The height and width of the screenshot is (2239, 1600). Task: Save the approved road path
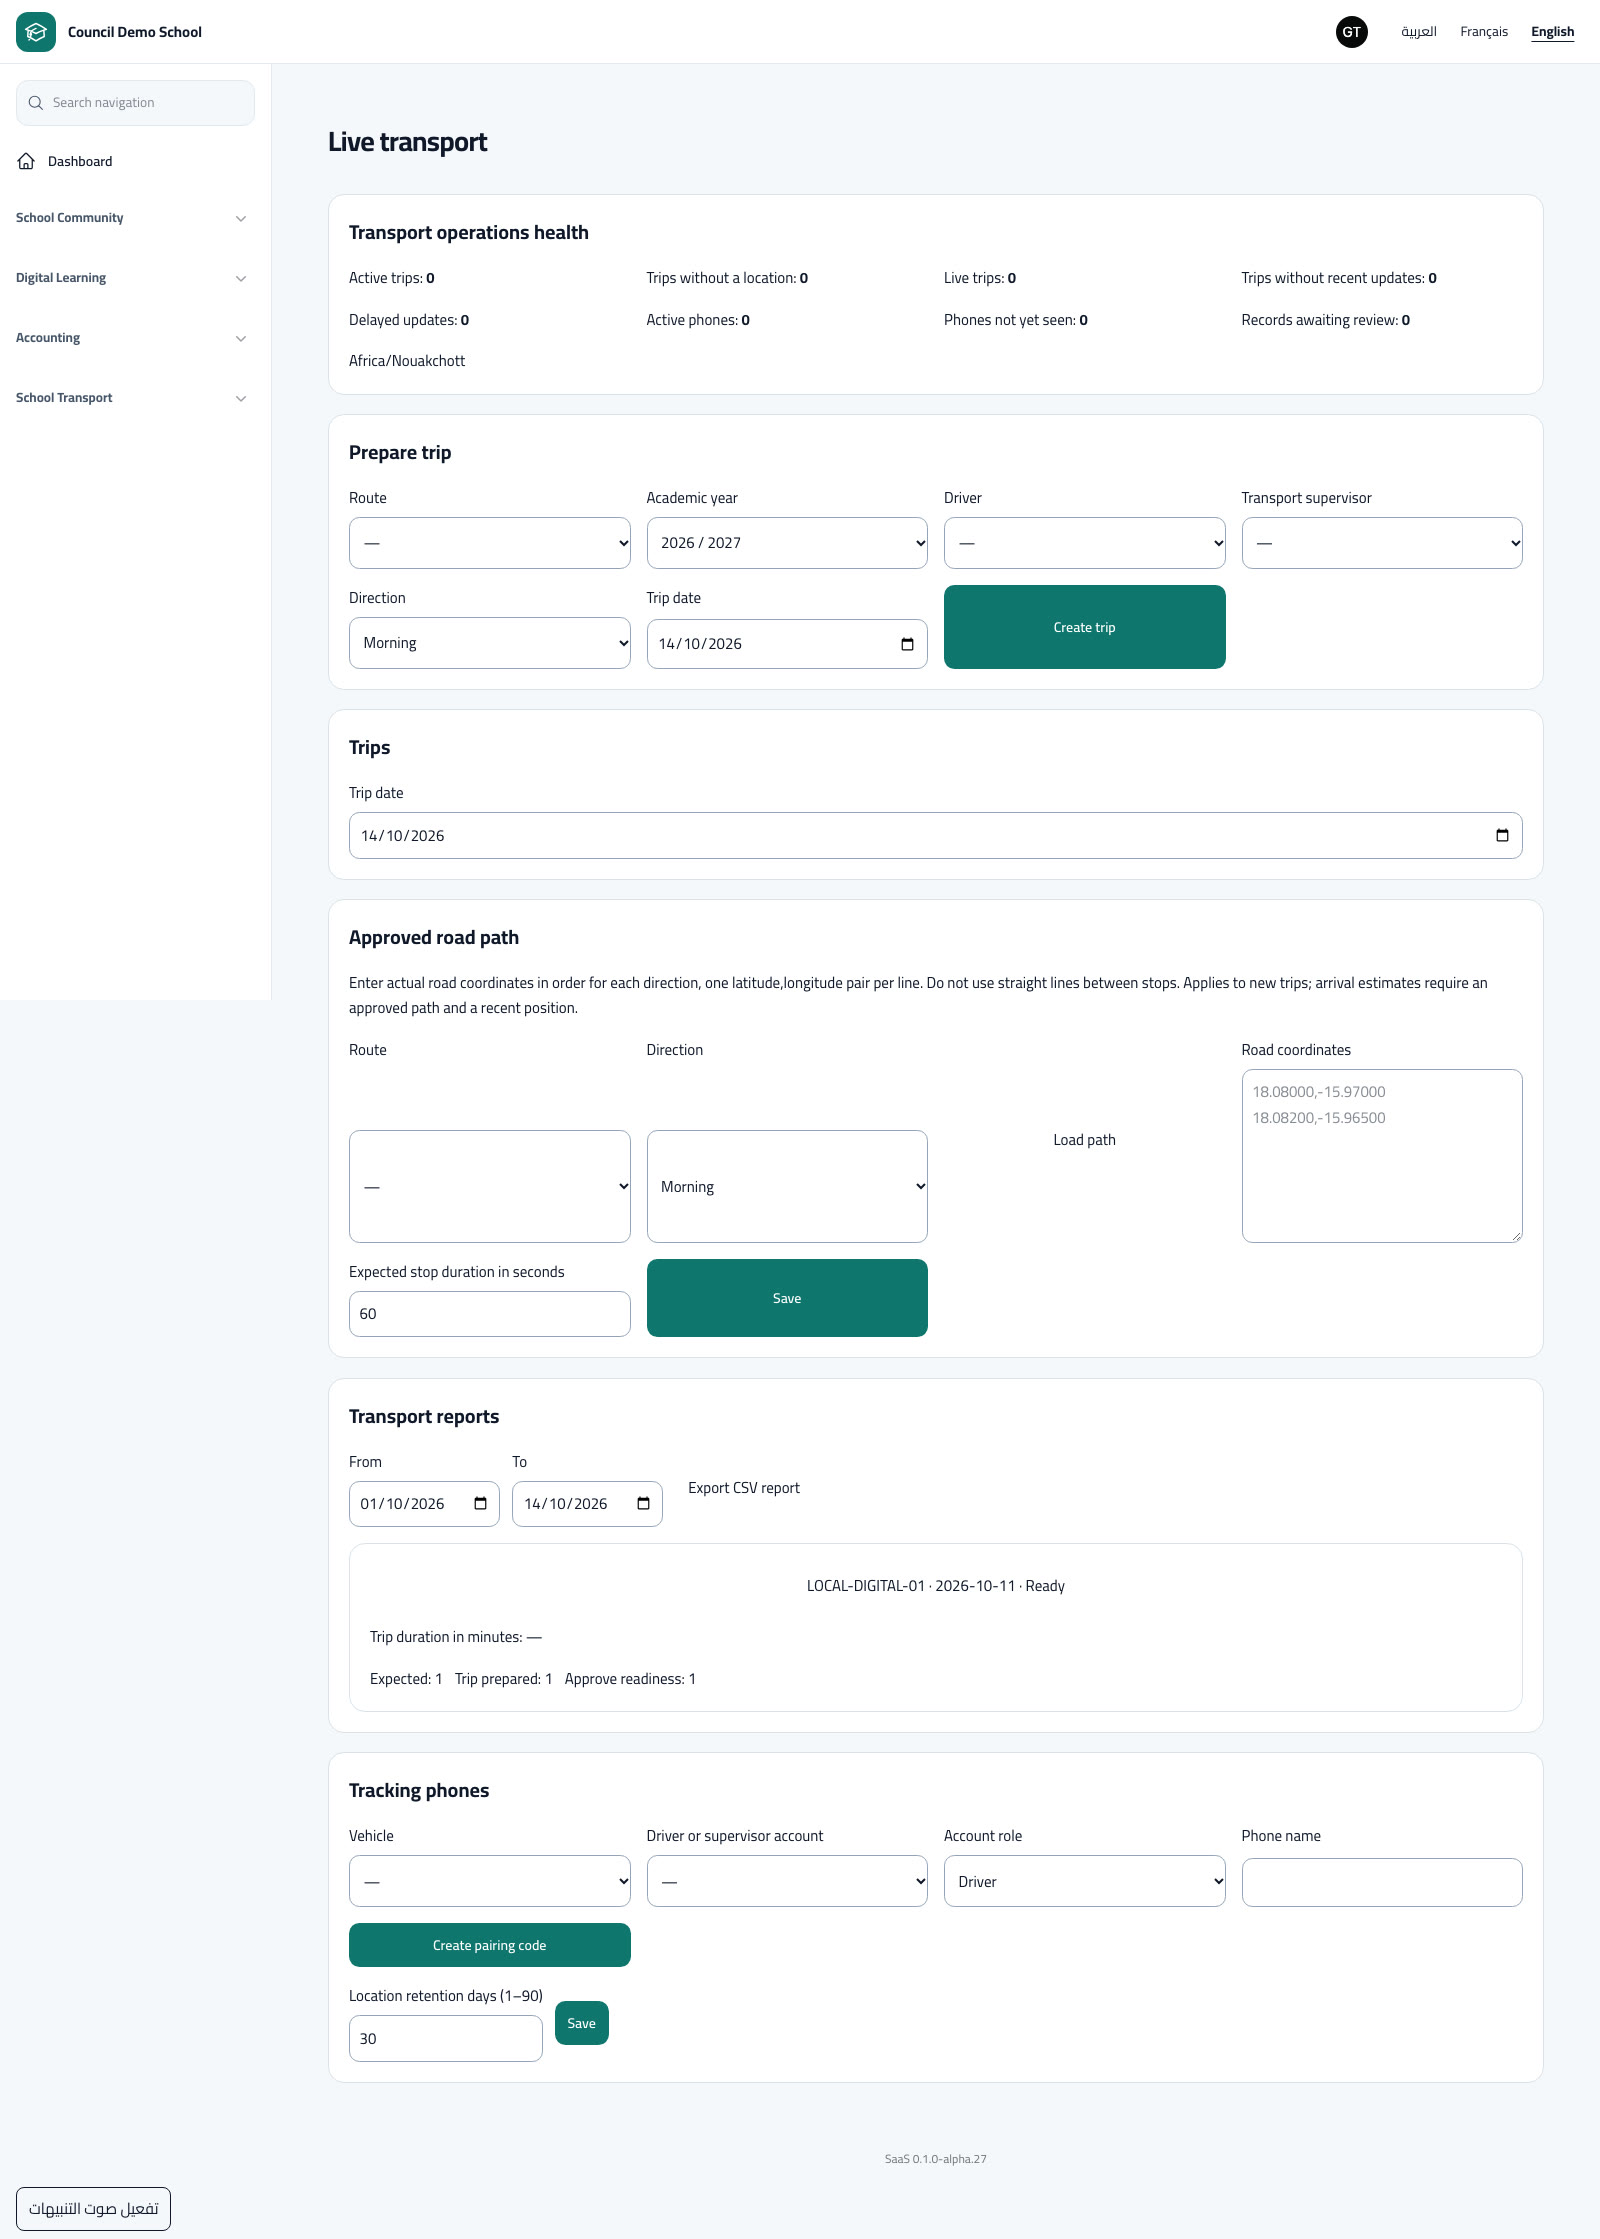787,1298
